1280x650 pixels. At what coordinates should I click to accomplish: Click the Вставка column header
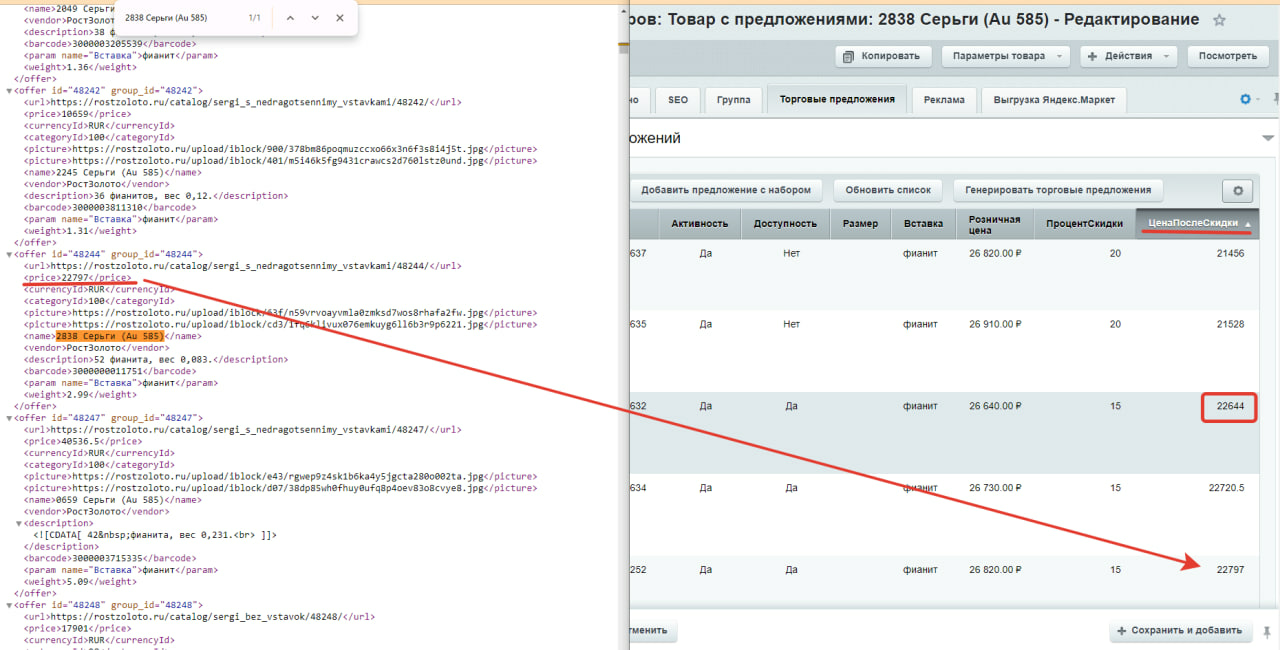(x=923, y=224)
